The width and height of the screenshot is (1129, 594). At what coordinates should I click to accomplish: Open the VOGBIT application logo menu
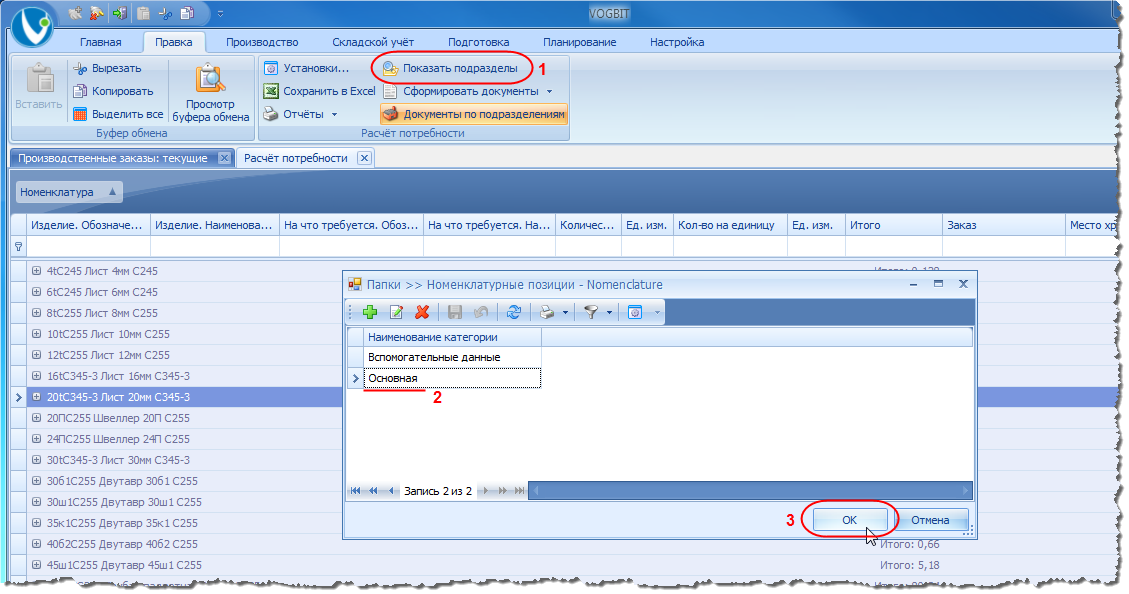tap(32, 25)
